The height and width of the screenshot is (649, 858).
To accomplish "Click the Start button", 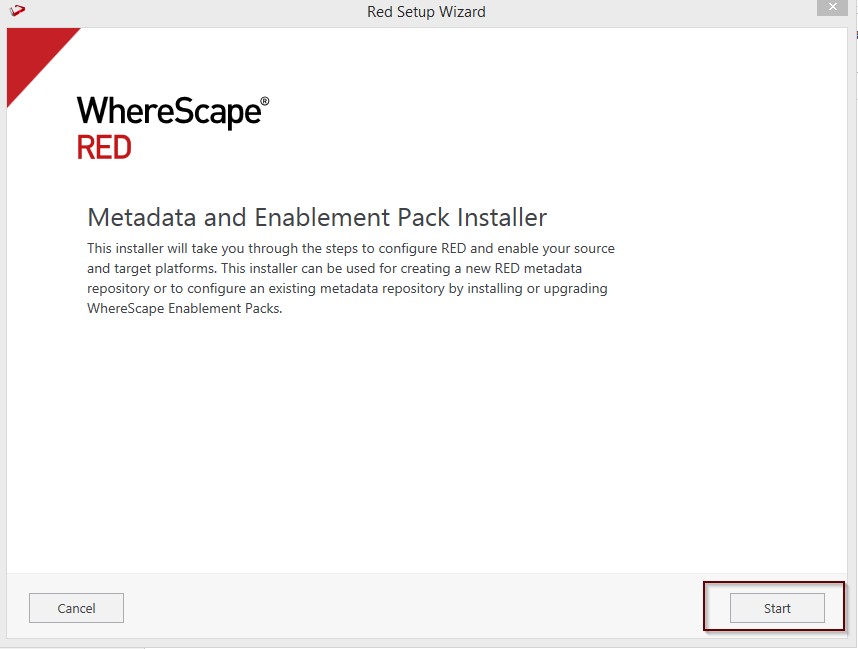I will [777, 608].
